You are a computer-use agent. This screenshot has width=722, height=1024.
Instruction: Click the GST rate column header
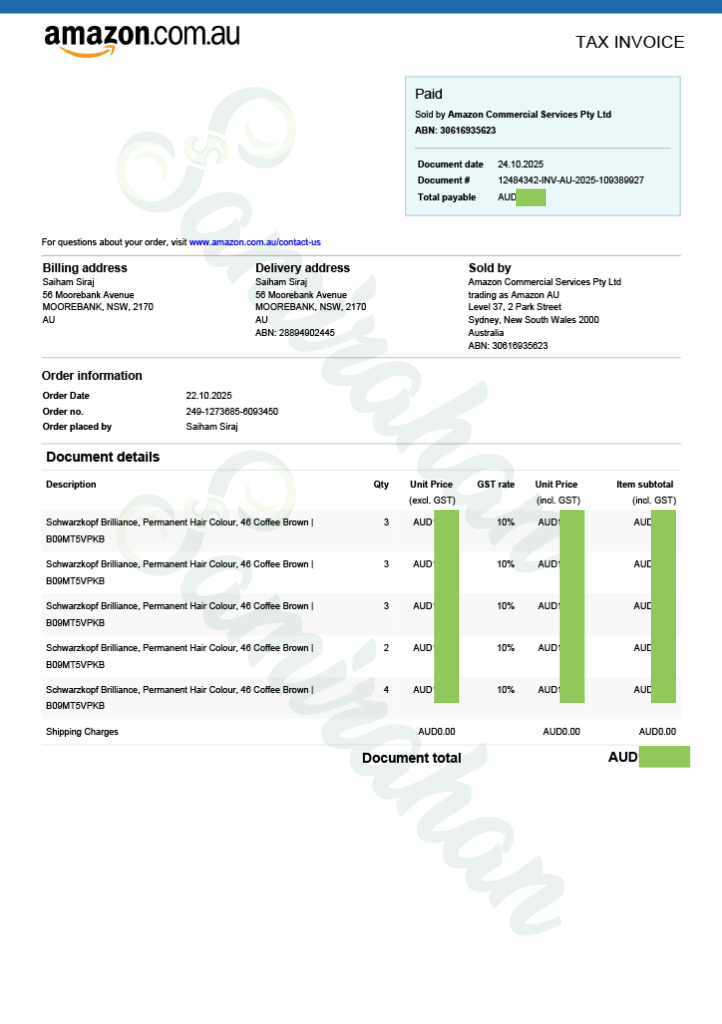coord(495,485)
